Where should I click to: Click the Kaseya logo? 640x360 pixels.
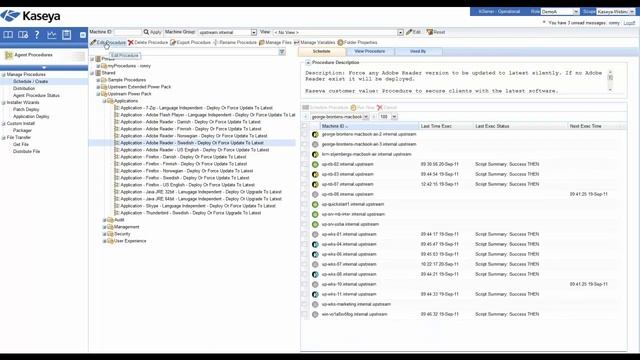pos(31,16)
